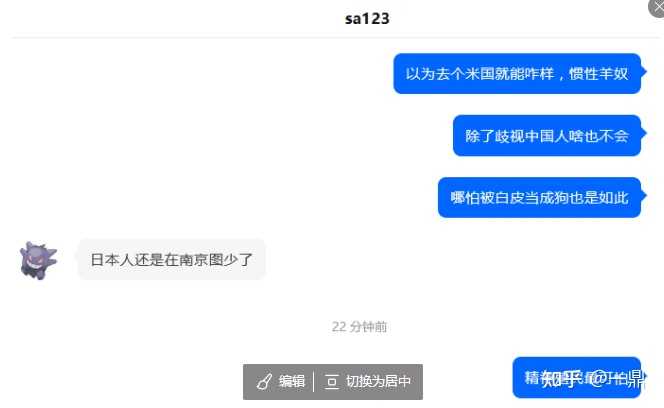Click the partially hidden blue message at bottom
The width and height of the screenshot is (664, 408).
click(x=576, y=378)
